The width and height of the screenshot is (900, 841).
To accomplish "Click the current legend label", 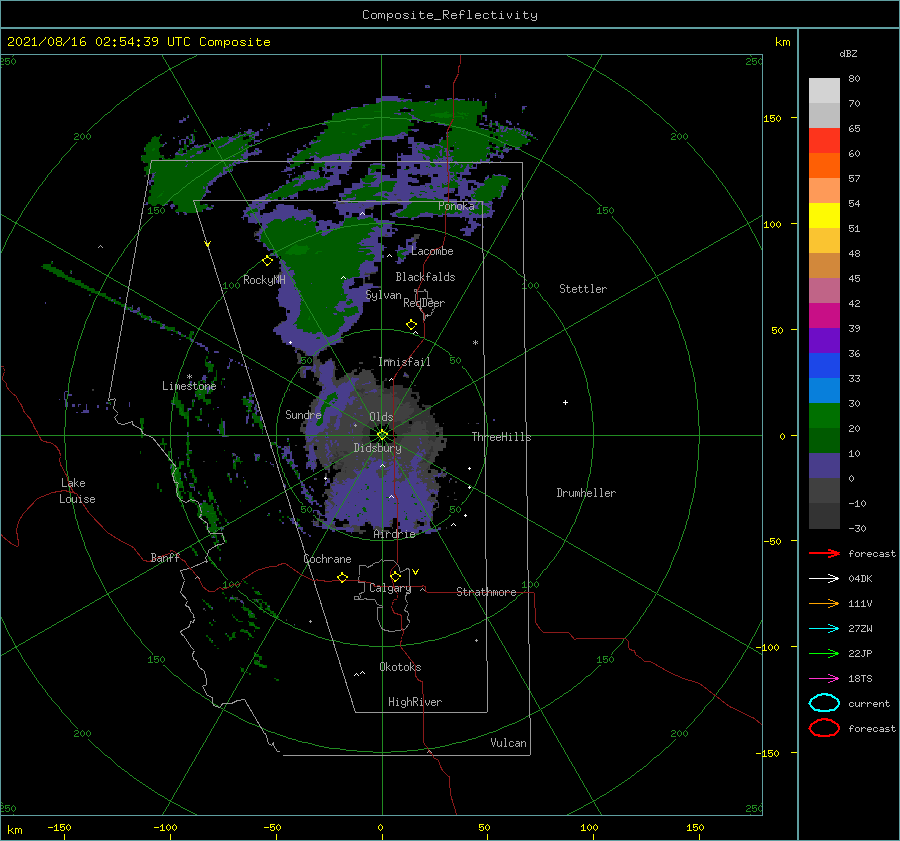I will [x=868, y=704].
